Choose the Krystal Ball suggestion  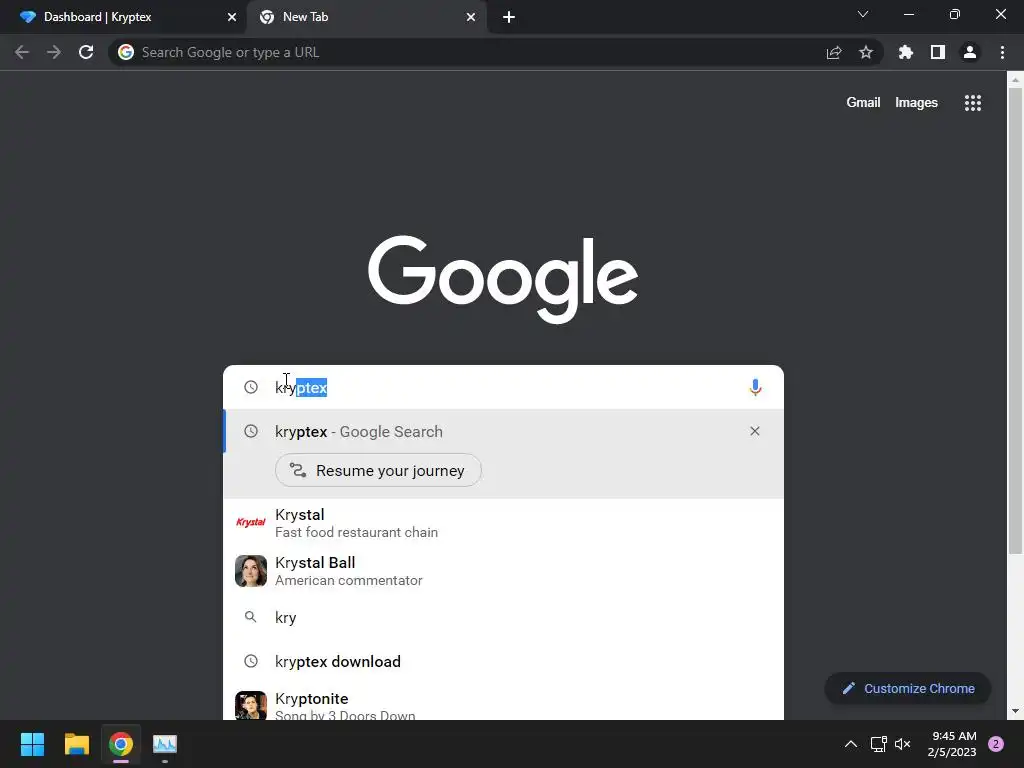(x=503, y=571)
